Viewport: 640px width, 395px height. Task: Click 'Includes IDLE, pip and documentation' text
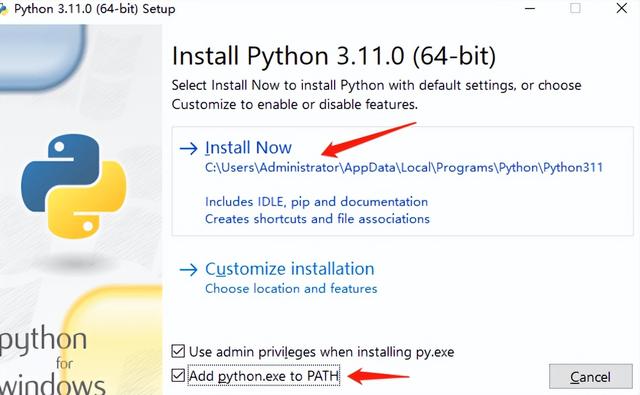(316, 202)
